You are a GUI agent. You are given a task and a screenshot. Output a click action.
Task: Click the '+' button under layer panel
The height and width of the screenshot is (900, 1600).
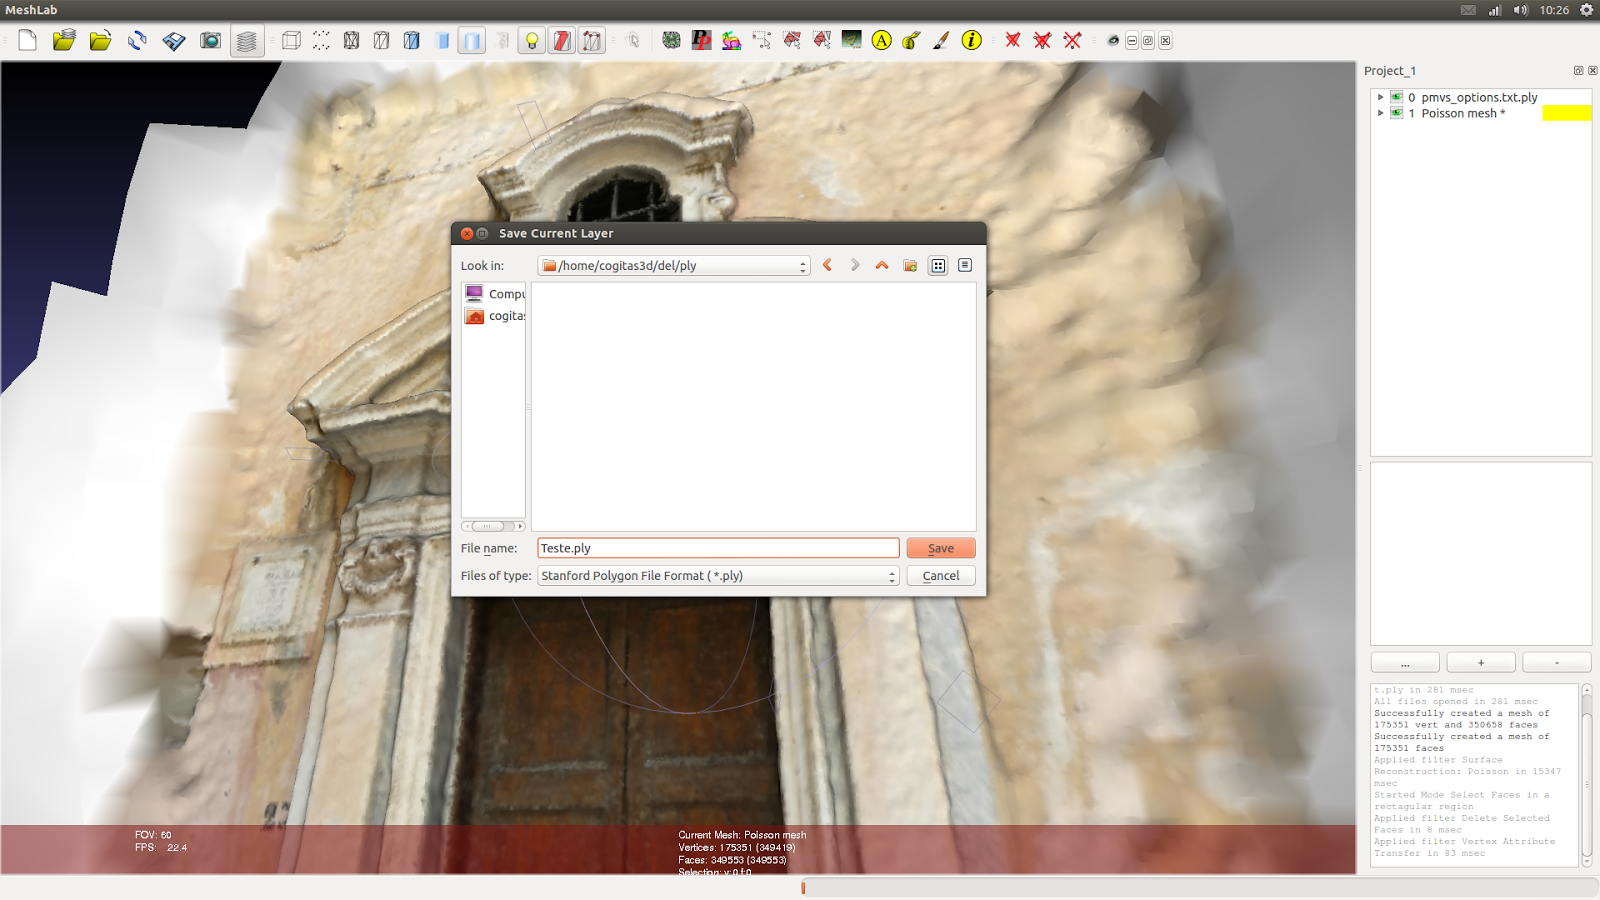tap(1481, 663)
